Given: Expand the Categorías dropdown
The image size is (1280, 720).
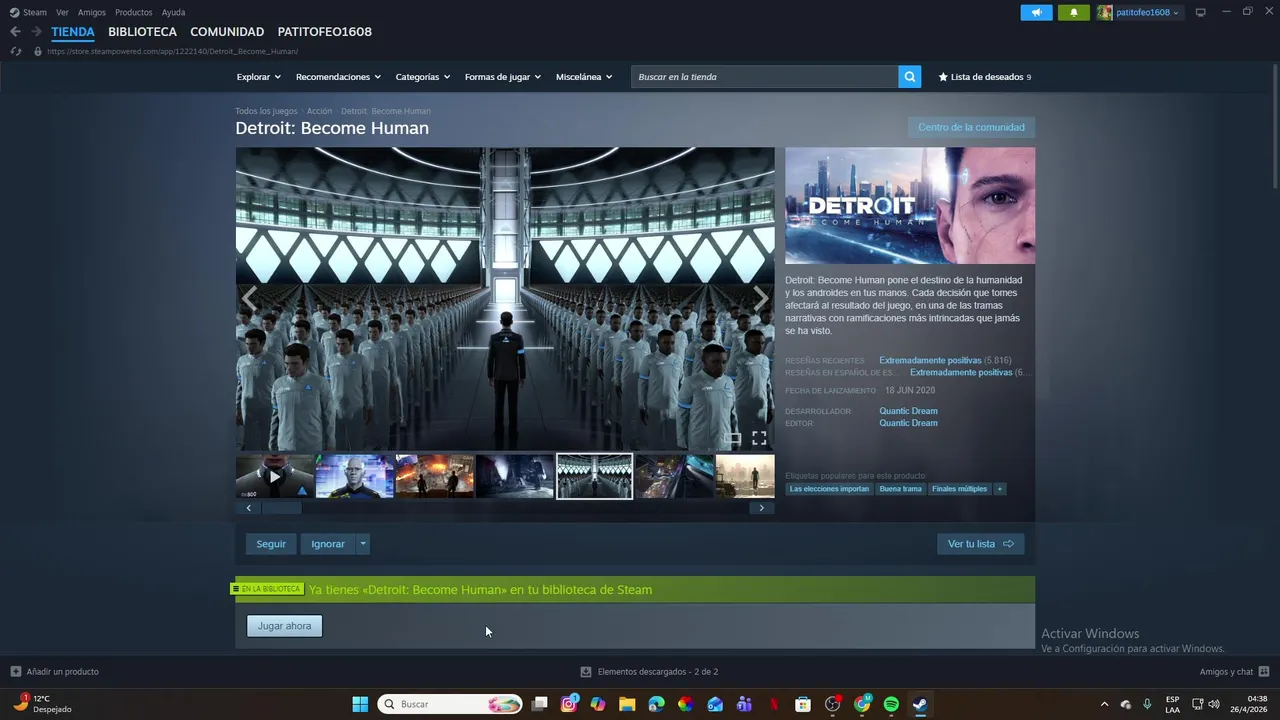Looking at the screenshot, I should point(422,77).
